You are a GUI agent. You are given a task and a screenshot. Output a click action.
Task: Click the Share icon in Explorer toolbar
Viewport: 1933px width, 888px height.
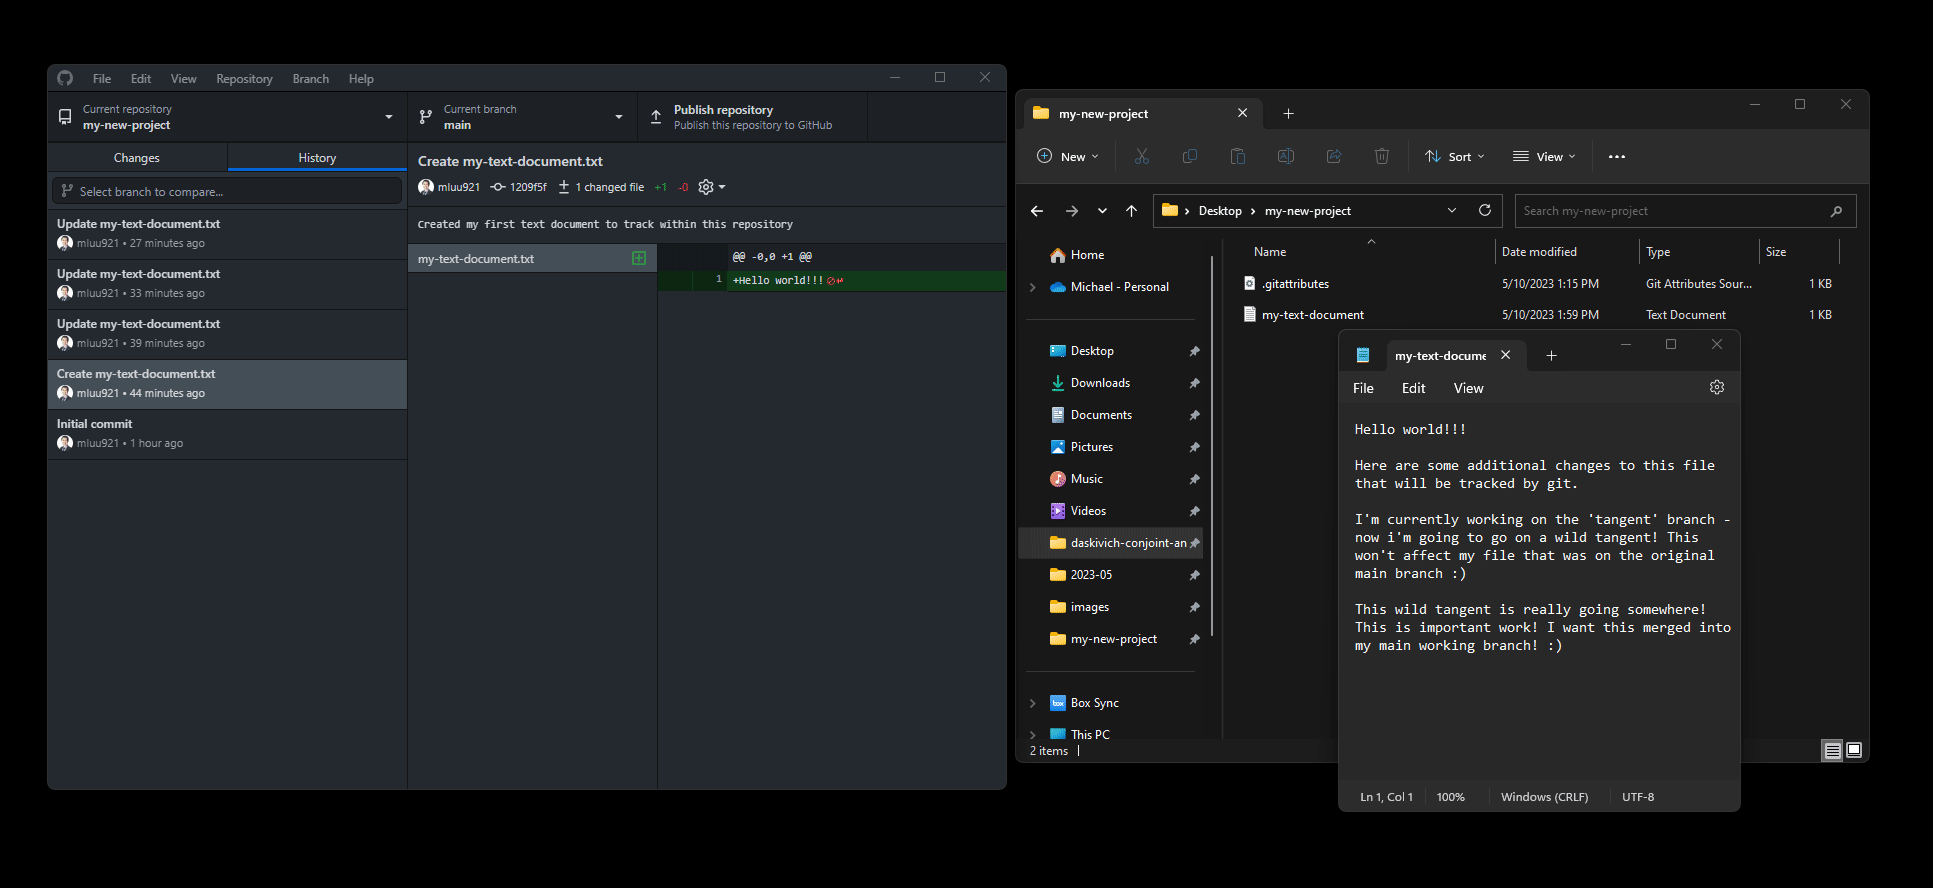coord(1333,156)
